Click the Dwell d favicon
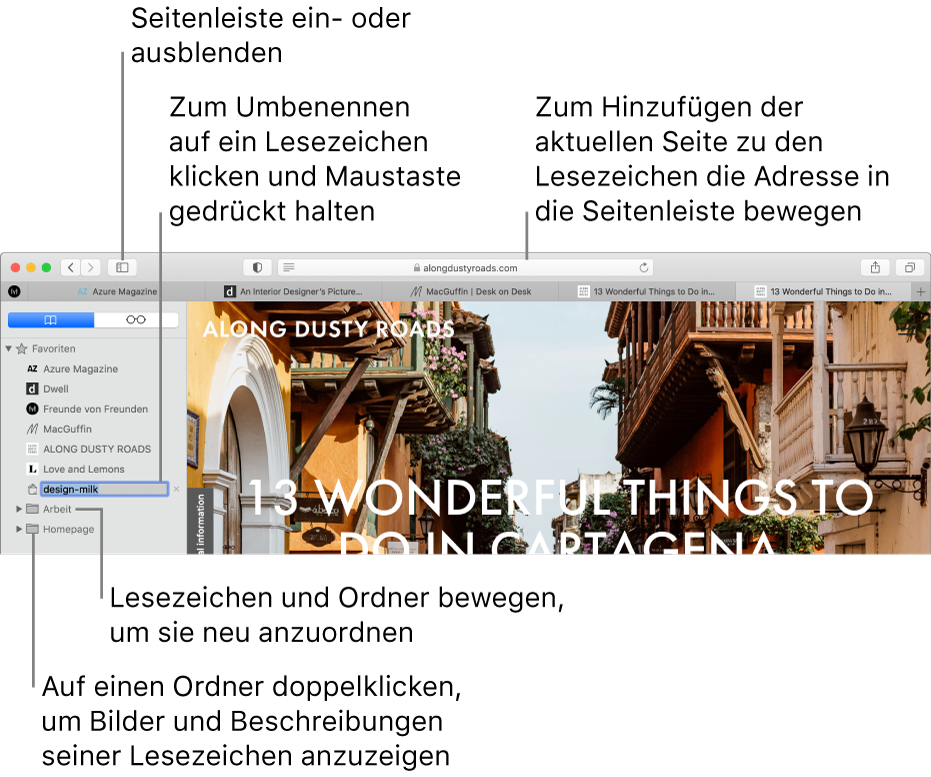This screenshot has width=931, height=777. [33, 389]
